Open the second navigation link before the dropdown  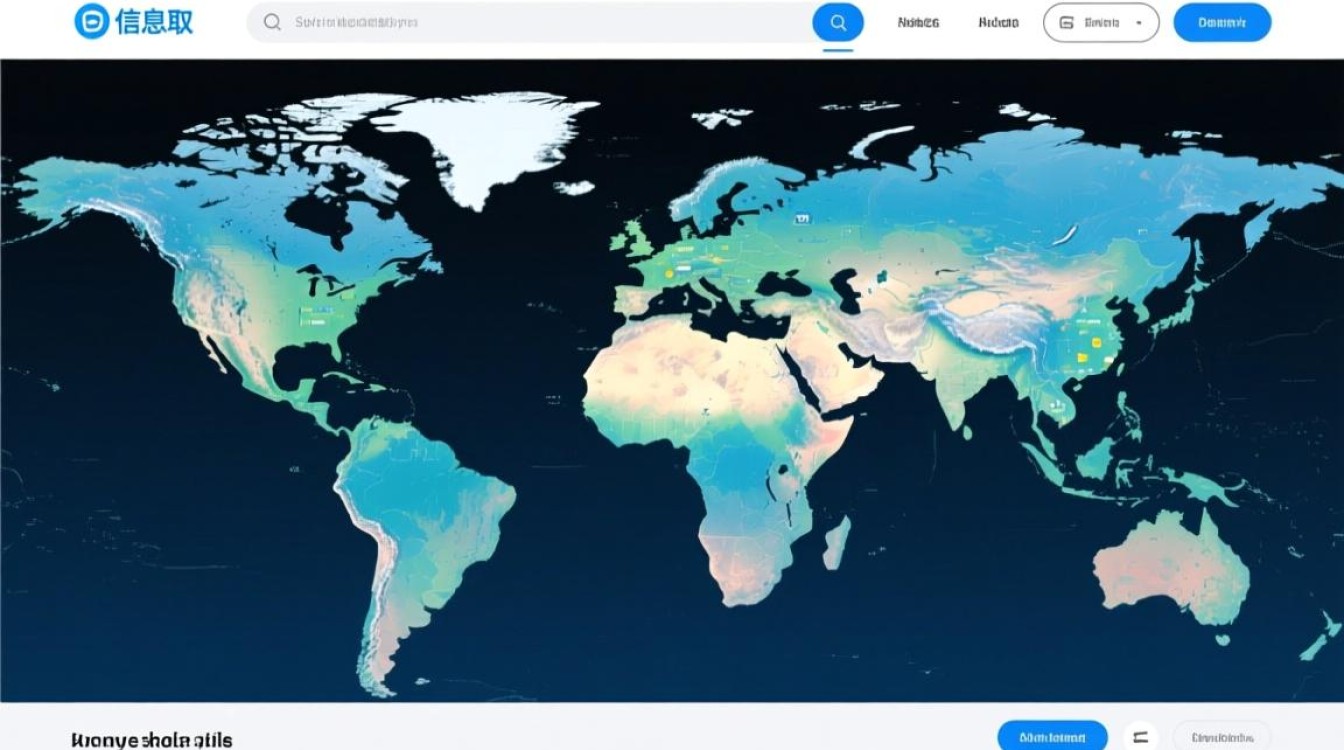(x=998, y=22)
